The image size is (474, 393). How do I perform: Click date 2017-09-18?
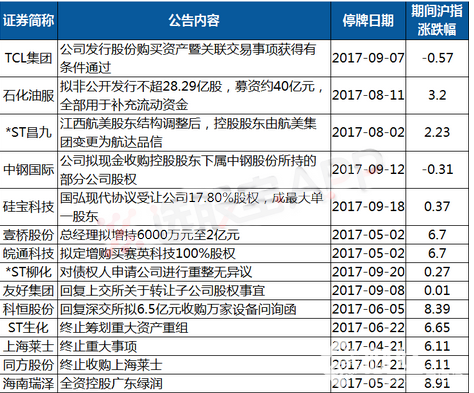(368, 207)
